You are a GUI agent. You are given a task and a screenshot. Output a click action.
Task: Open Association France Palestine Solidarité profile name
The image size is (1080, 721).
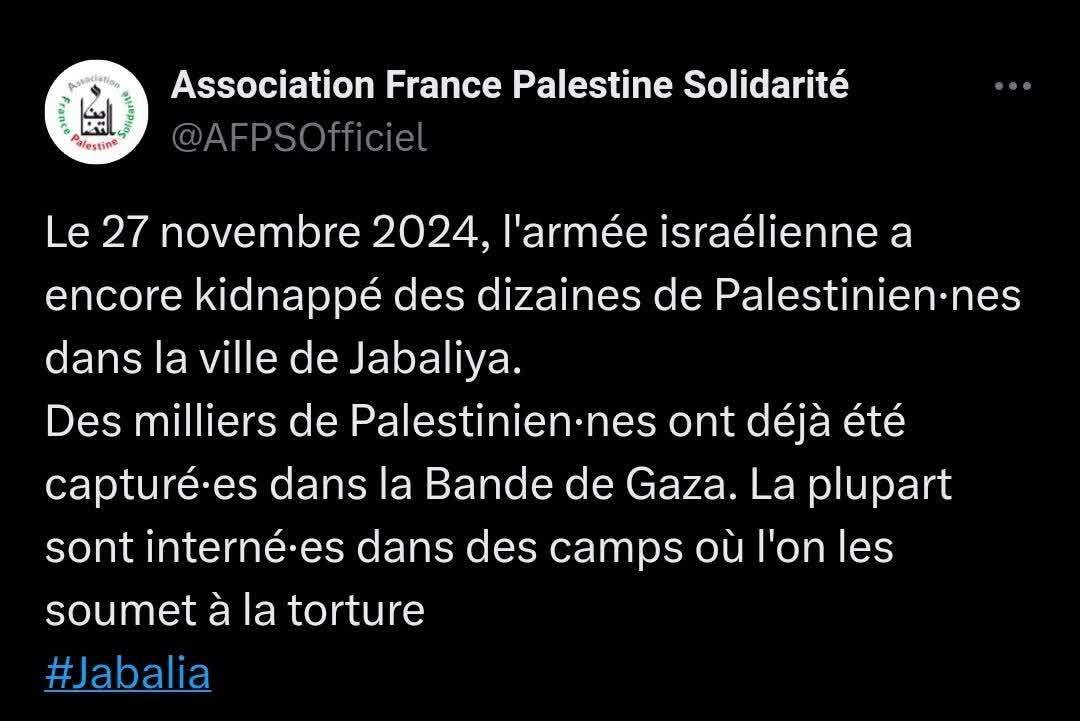510,85
